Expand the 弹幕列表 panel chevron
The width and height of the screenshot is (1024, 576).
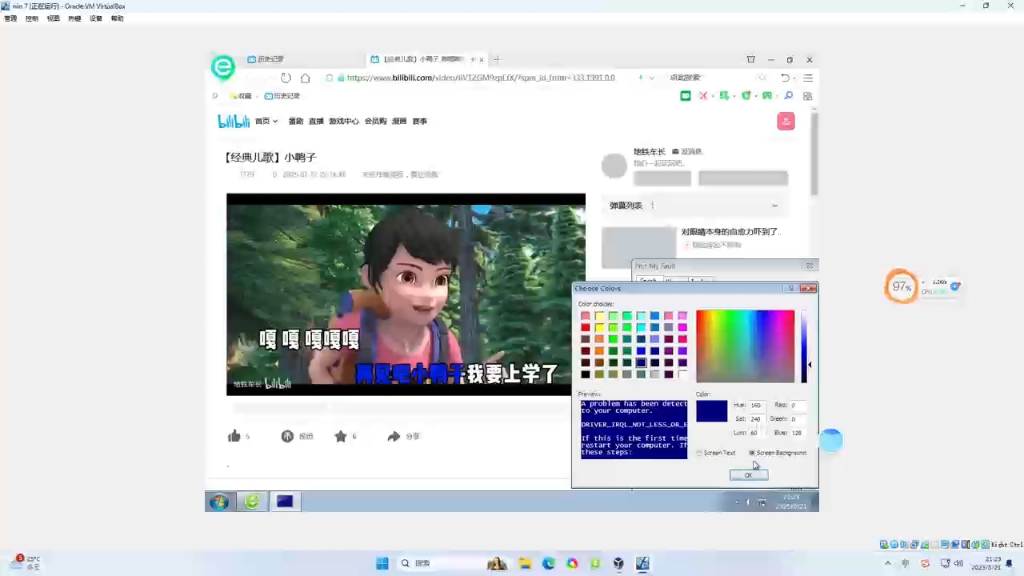tap(775, 206)
